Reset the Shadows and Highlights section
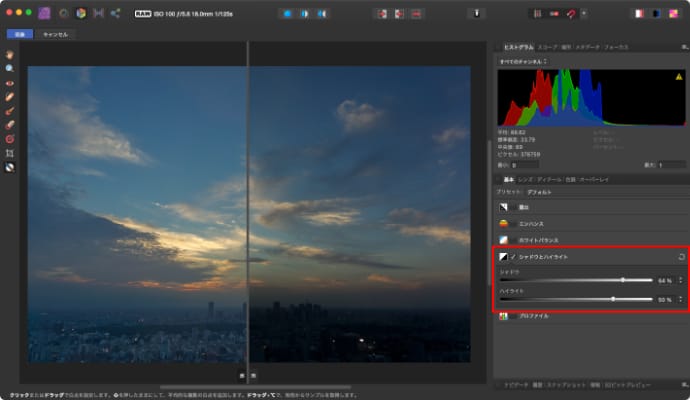690x400 pixels. (x=680, y=257)
